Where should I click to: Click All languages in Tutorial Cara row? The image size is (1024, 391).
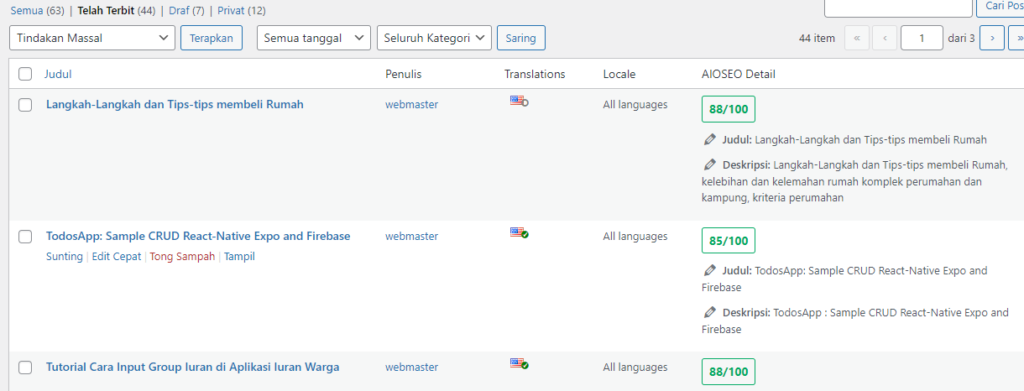(x=635, y=368)
